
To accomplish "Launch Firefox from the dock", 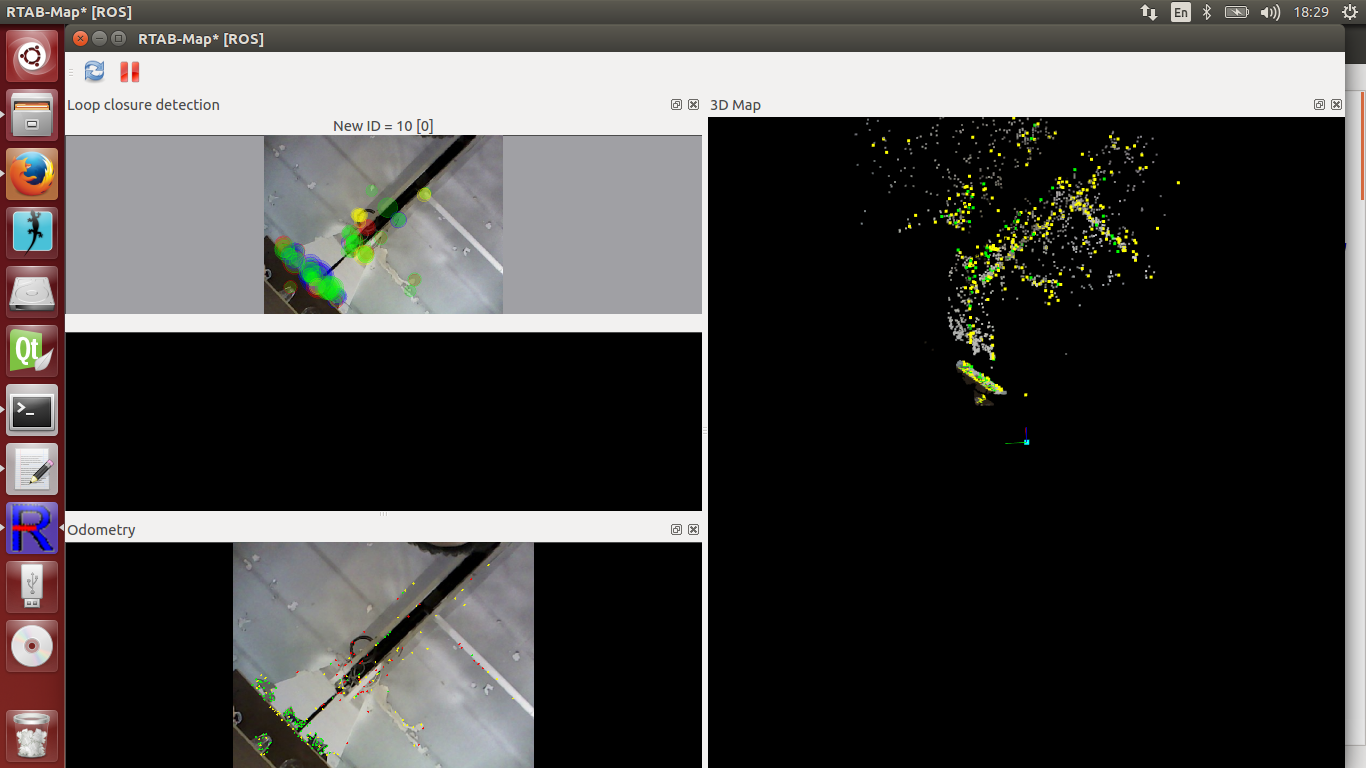I will pyautogui.click(x=32, y=174).
